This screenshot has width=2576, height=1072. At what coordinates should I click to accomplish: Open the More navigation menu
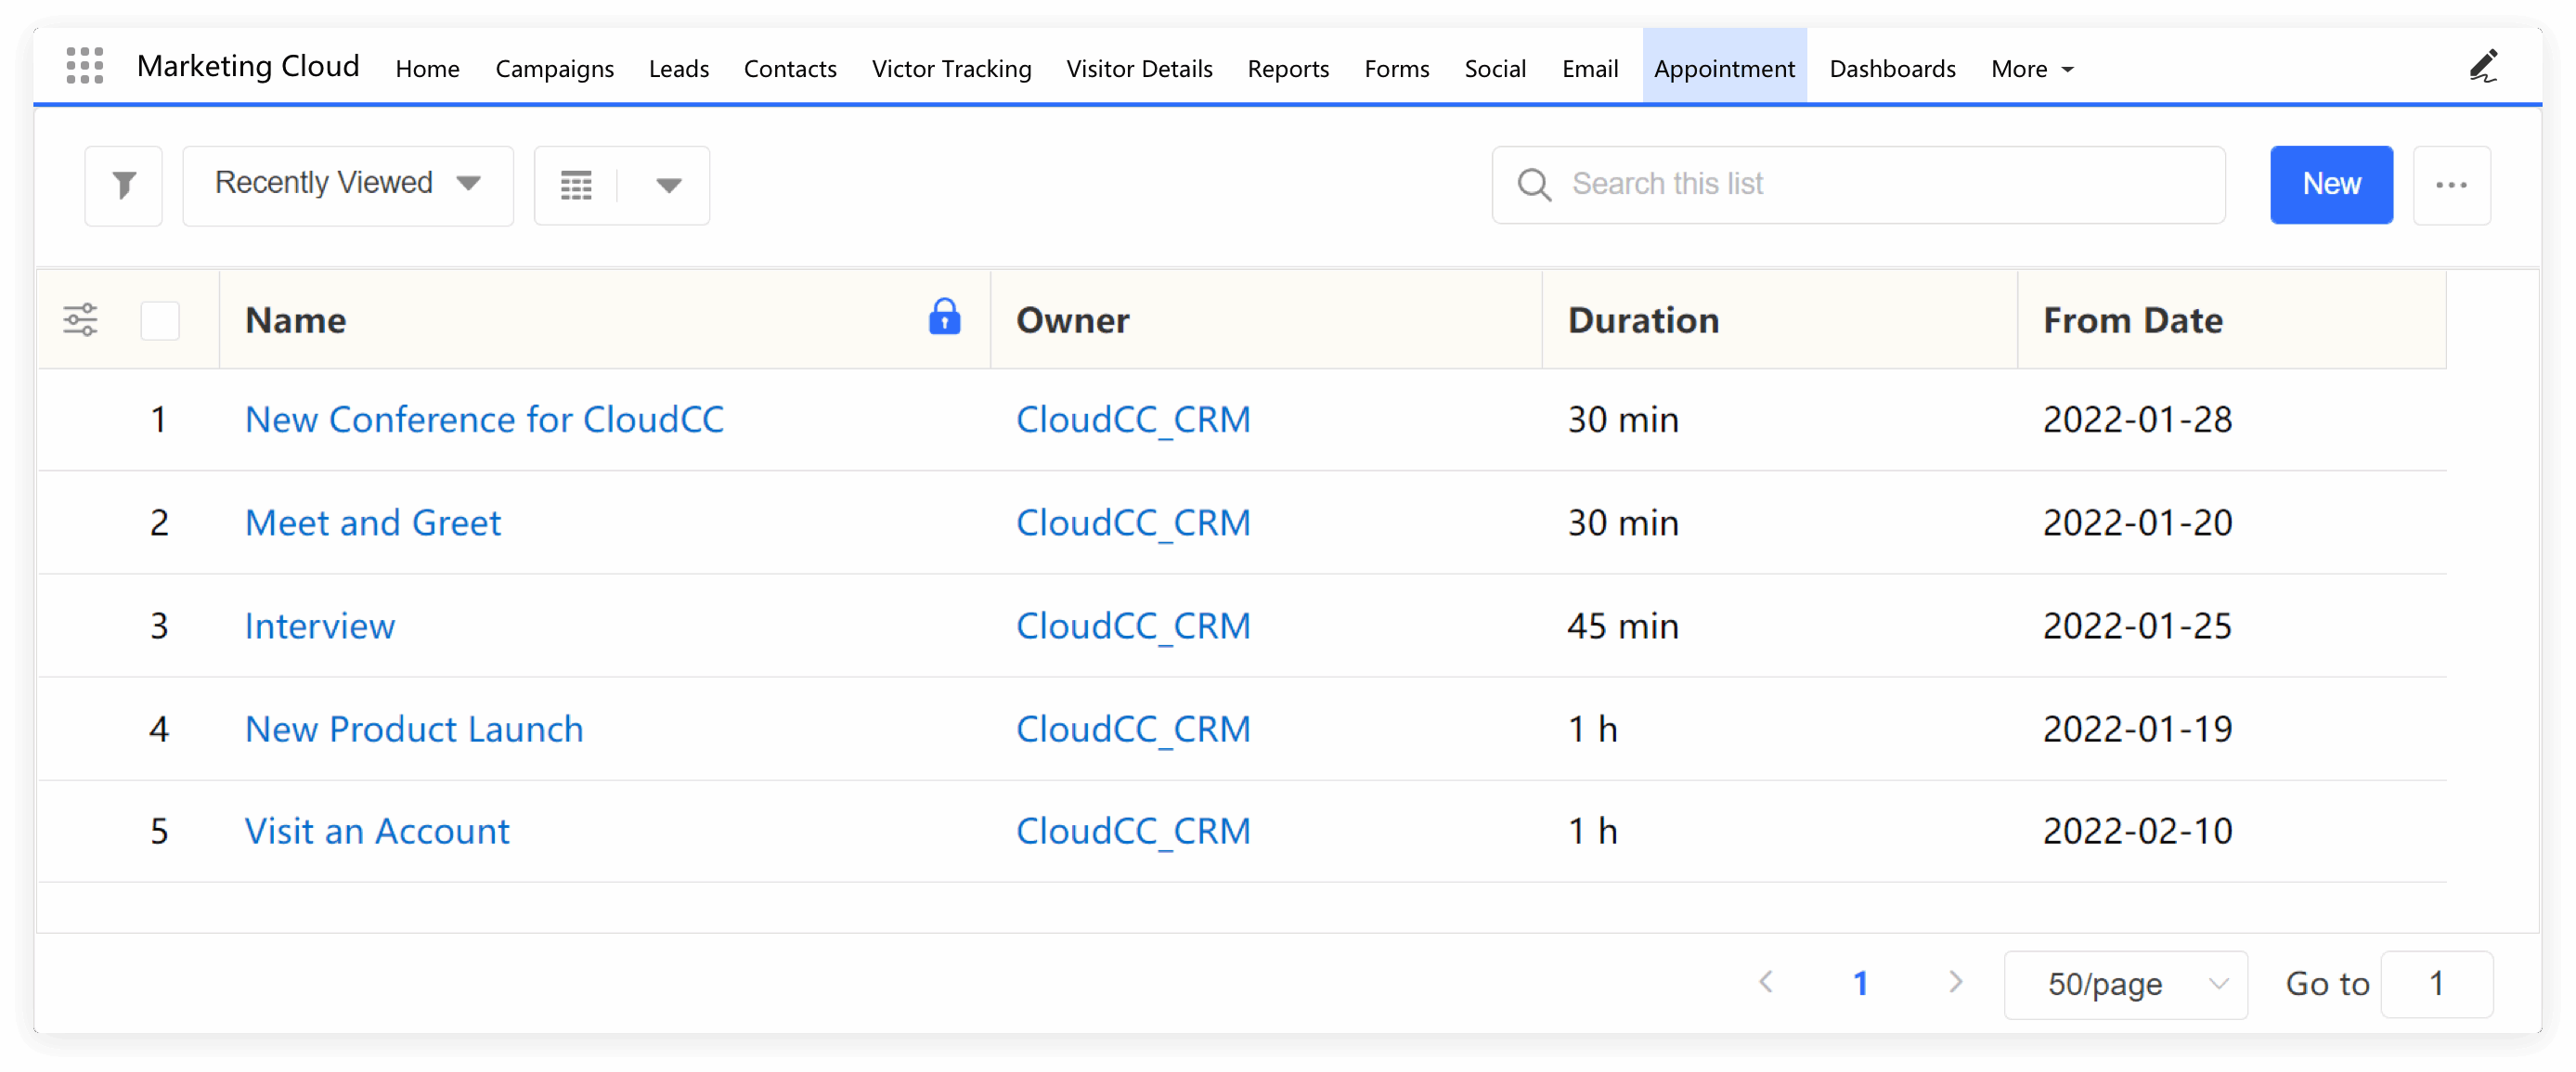[2032, 68]
